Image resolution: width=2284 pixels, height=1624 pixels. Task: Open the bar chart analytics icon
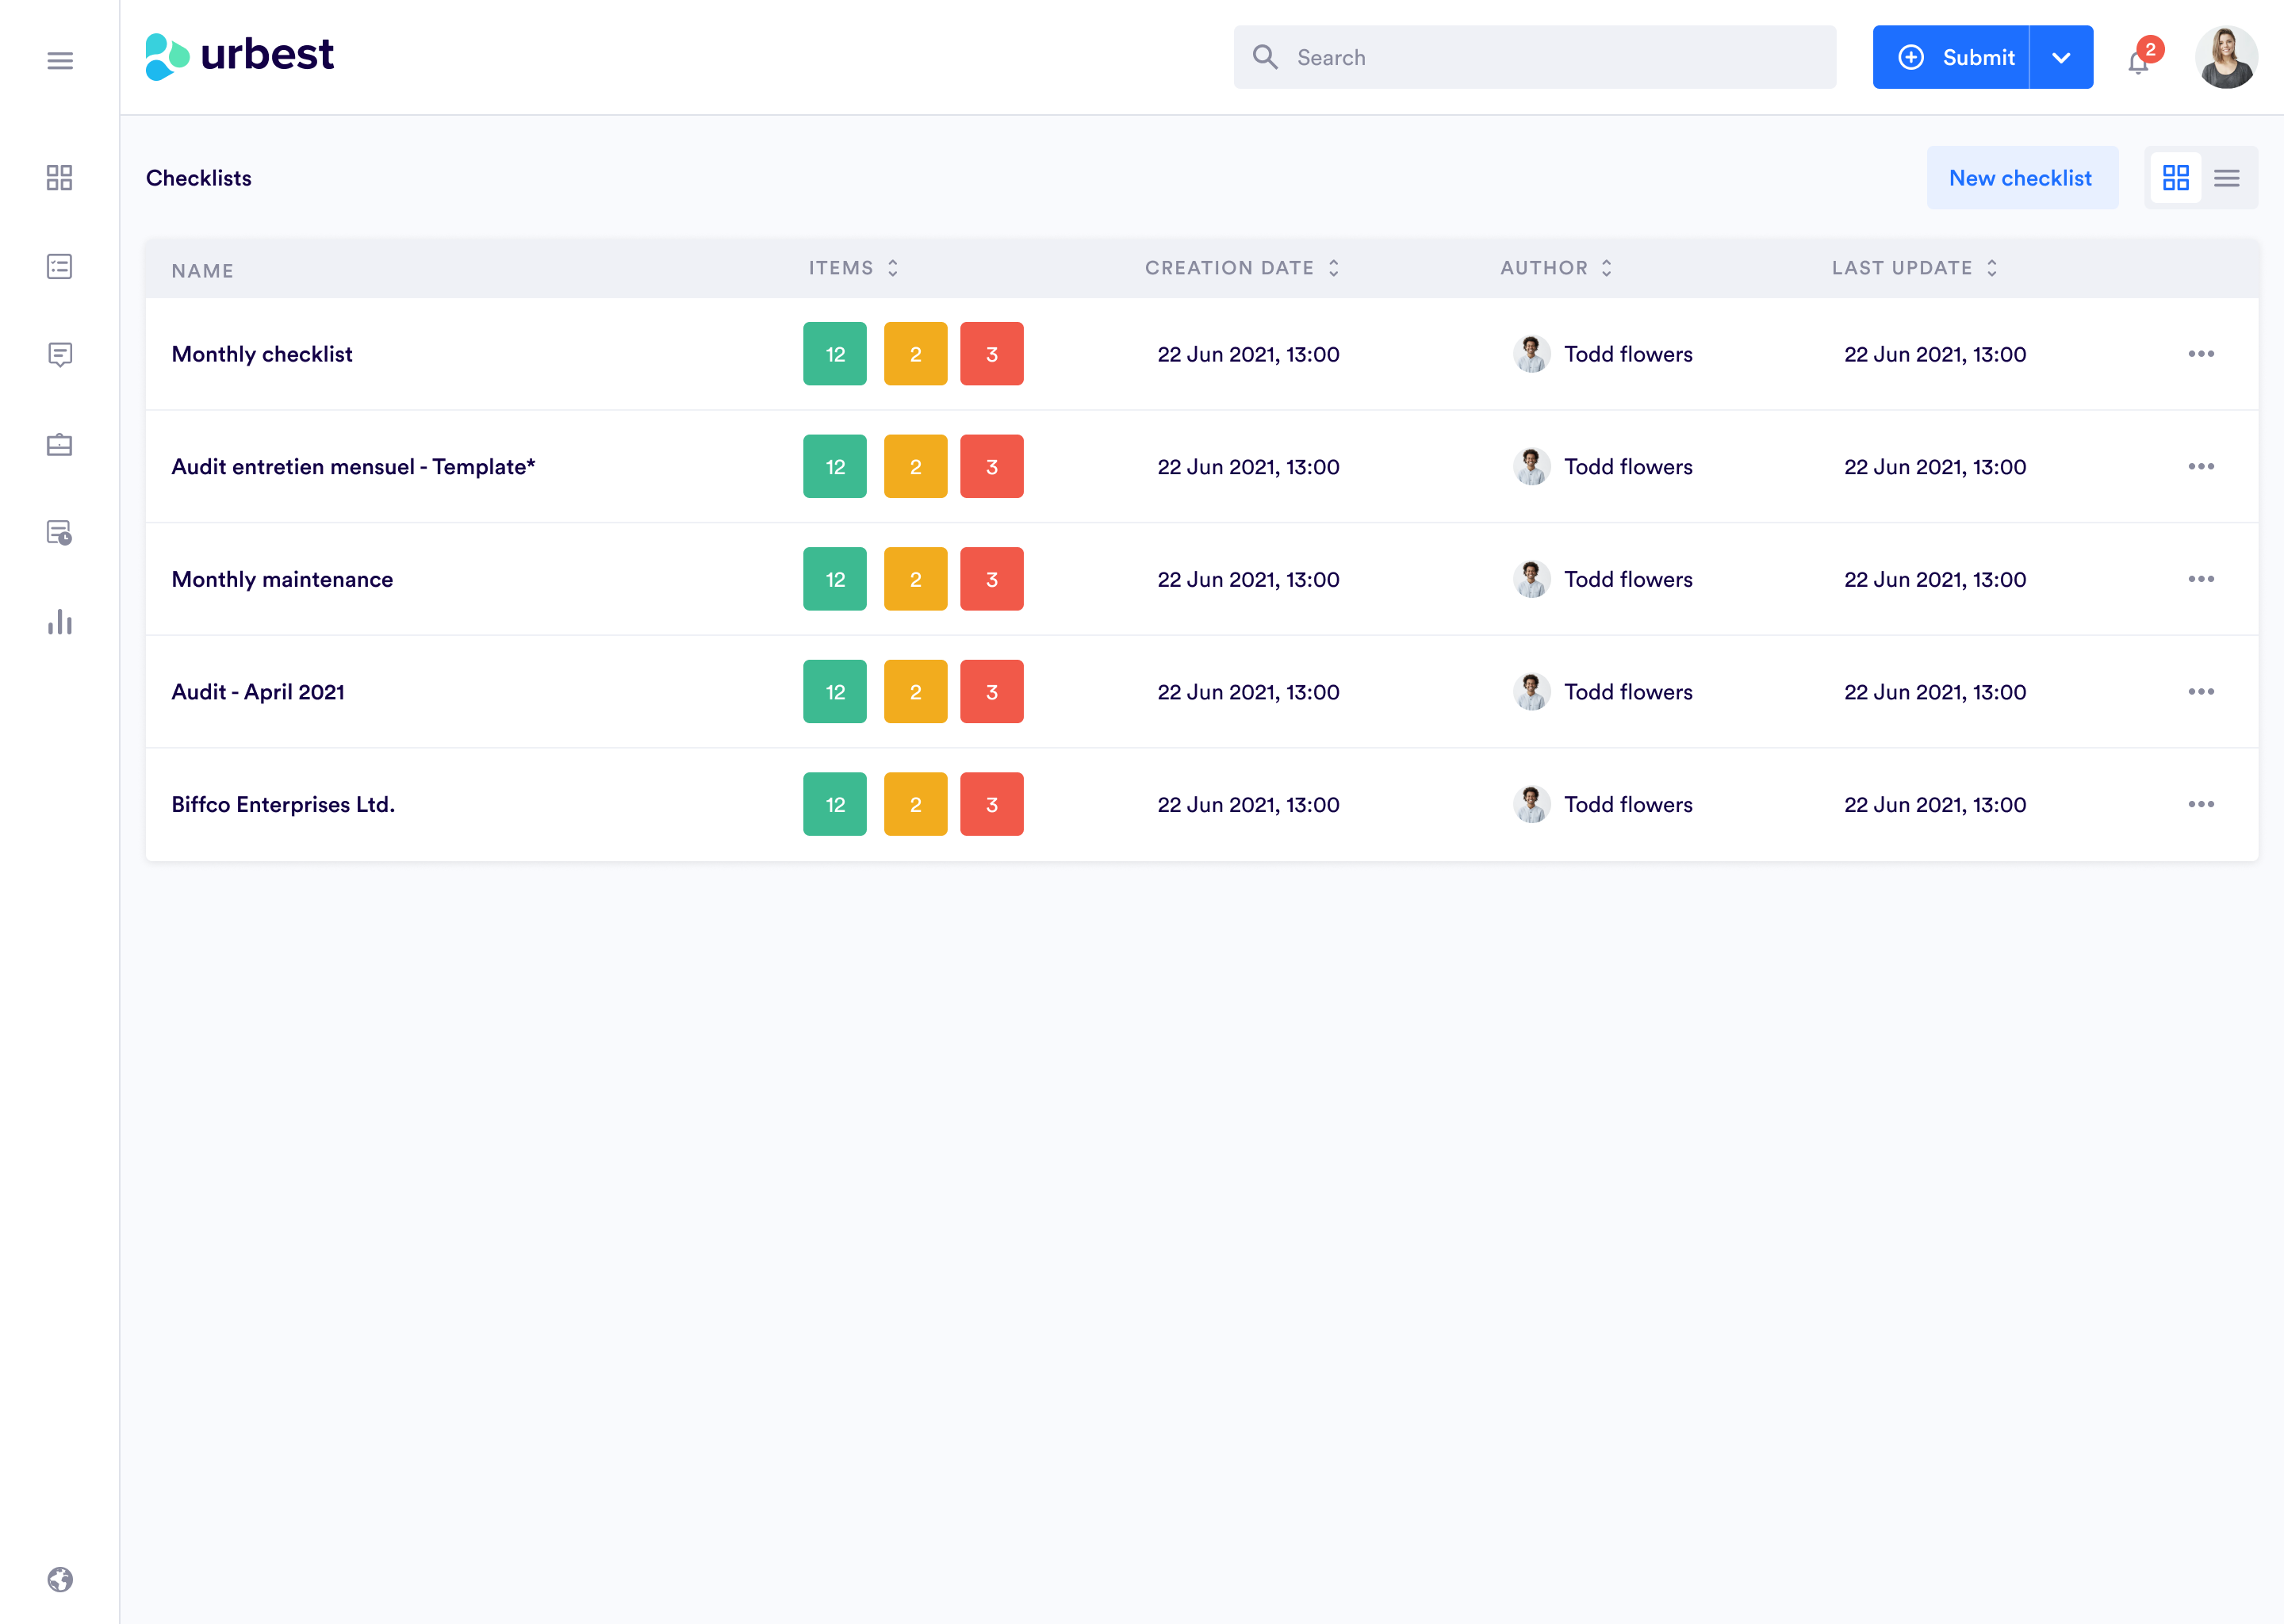(60, 622)
